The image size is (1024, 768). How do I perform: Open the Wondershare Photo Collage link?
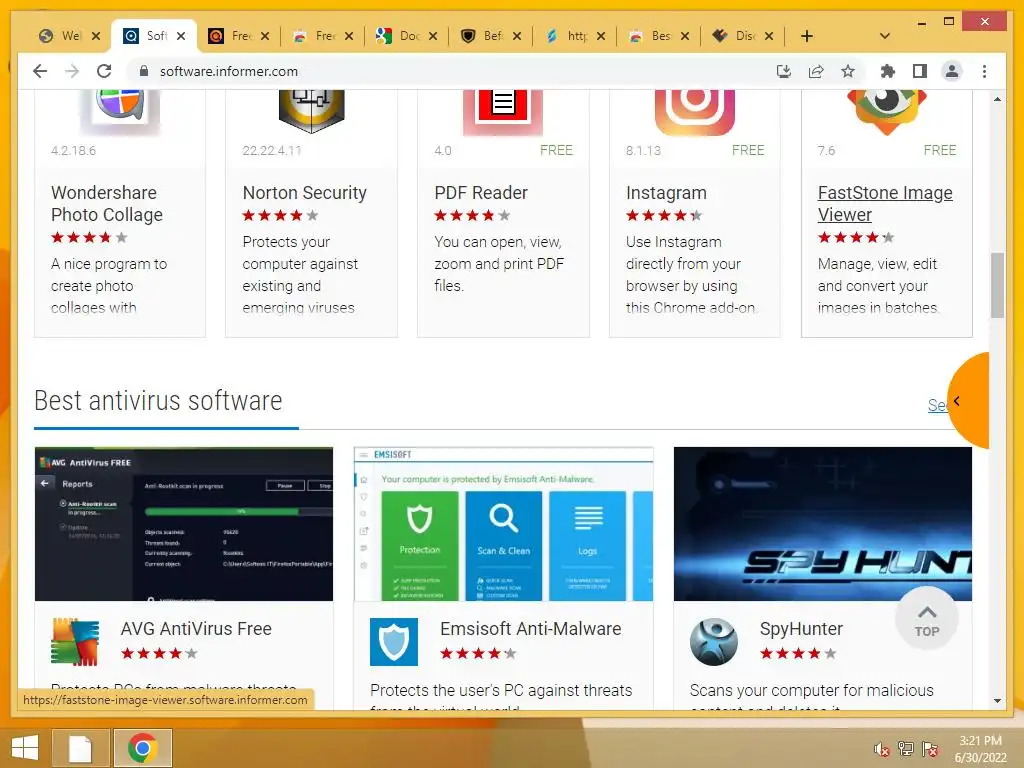tap(107, 204)
